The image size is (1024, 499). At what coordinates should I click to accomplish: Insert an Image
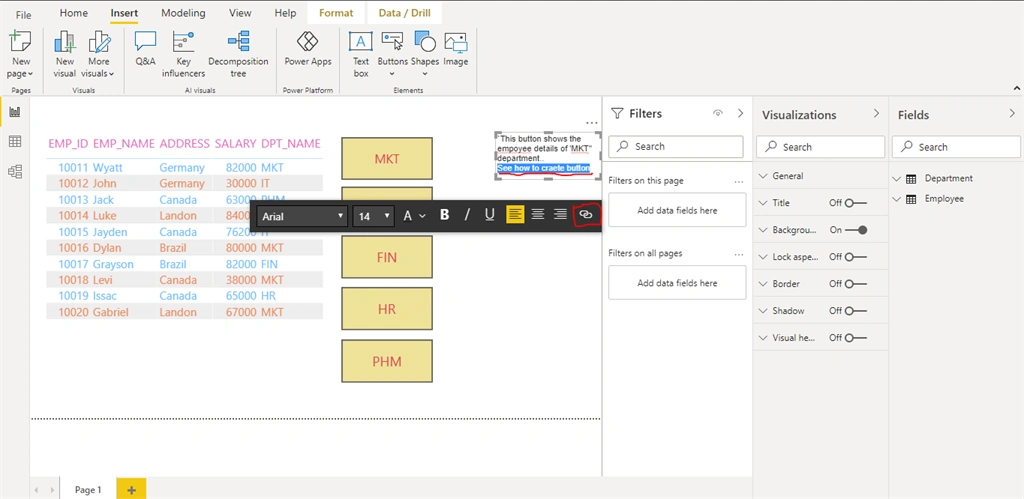click(455, 49)
